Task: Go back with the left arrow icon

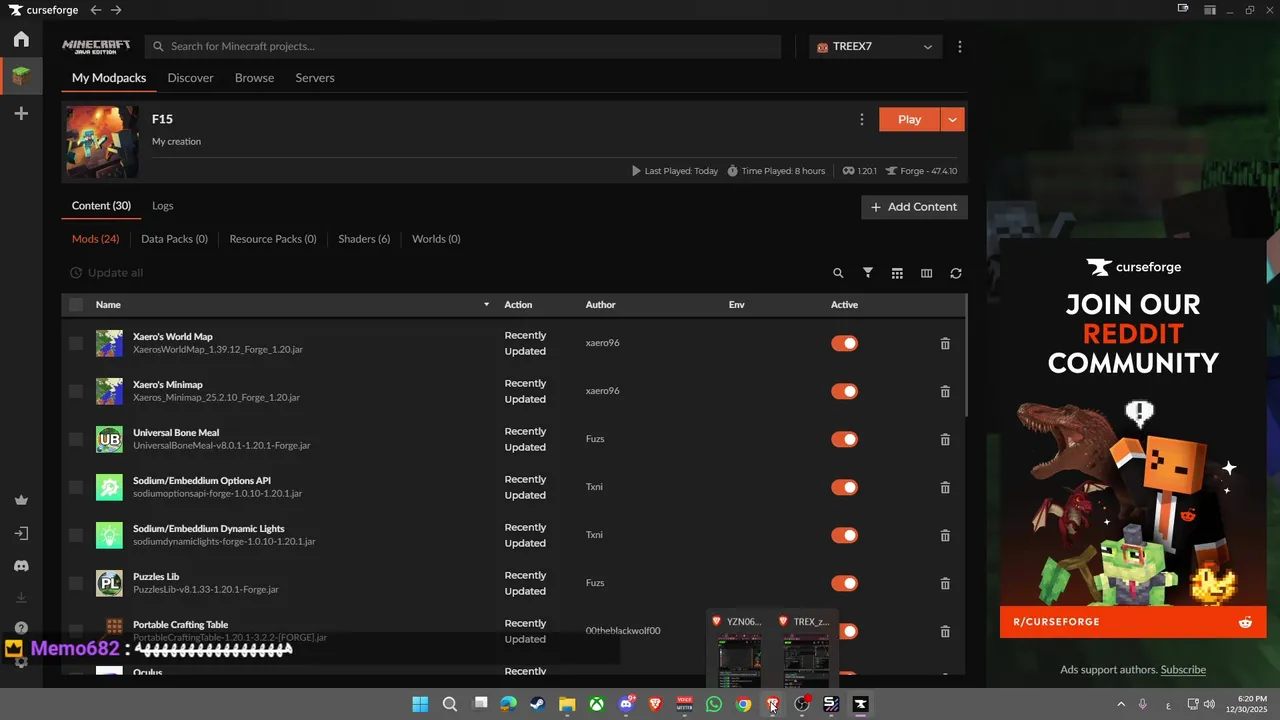Action: point(96,10)
